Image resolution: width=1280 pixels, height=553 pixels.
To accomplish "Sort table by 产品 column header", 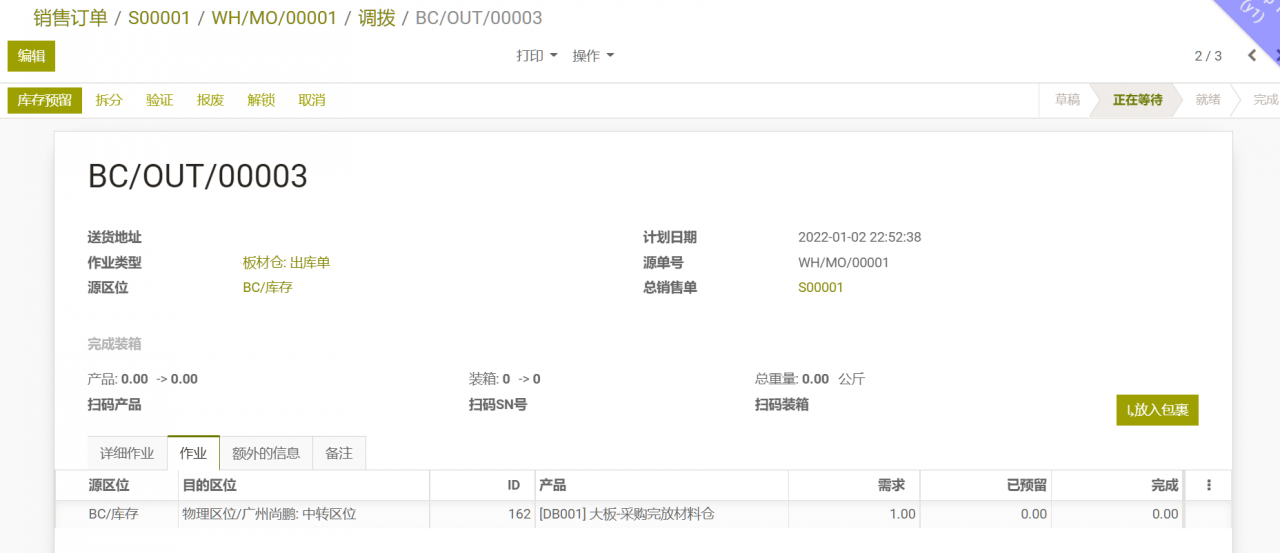I will point(661,485).
